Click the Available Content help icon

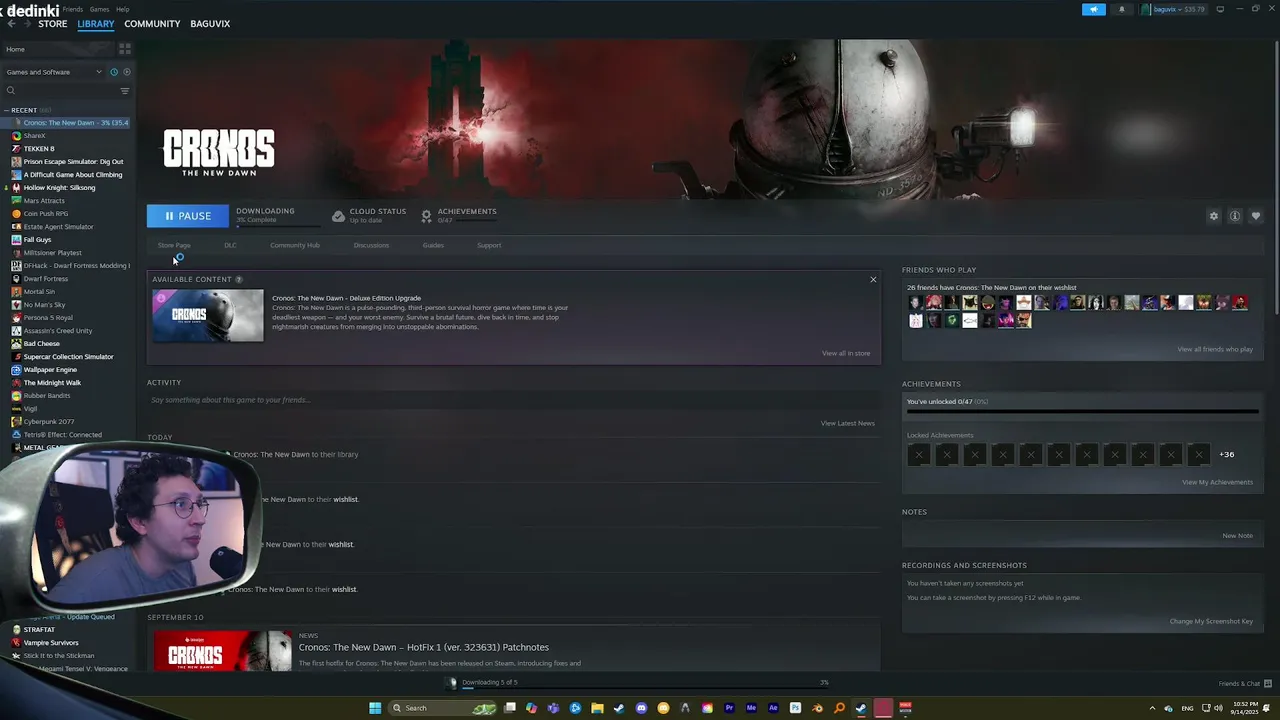238,279
